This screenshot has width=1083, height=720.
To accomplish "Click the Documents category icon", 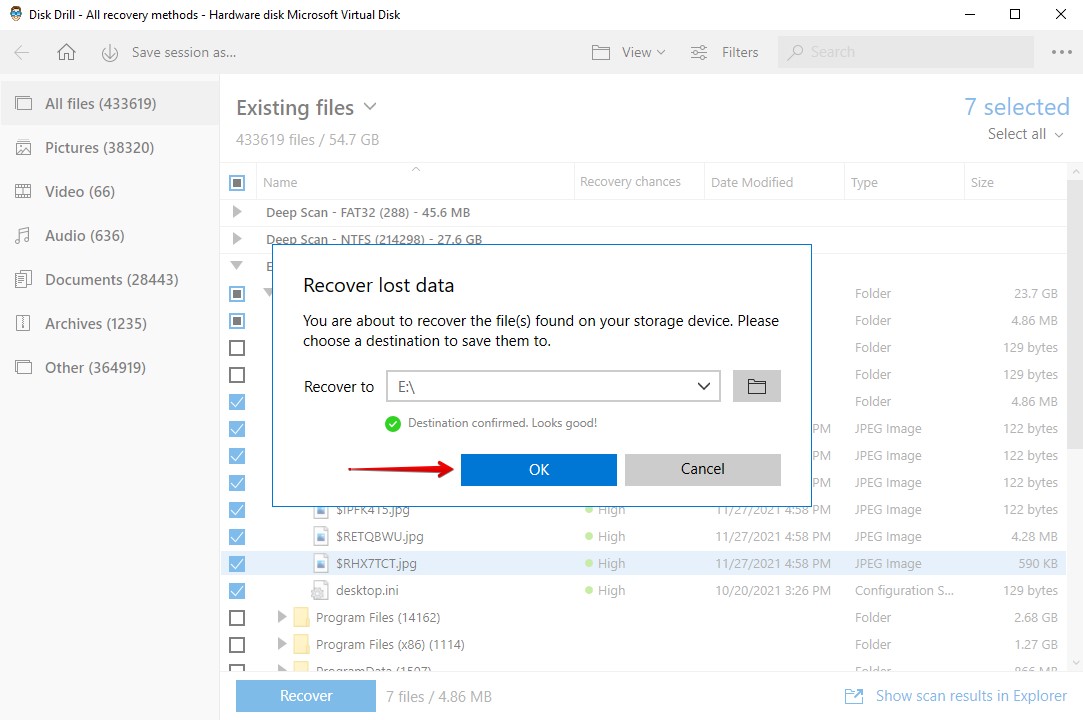I will [23, 280].
